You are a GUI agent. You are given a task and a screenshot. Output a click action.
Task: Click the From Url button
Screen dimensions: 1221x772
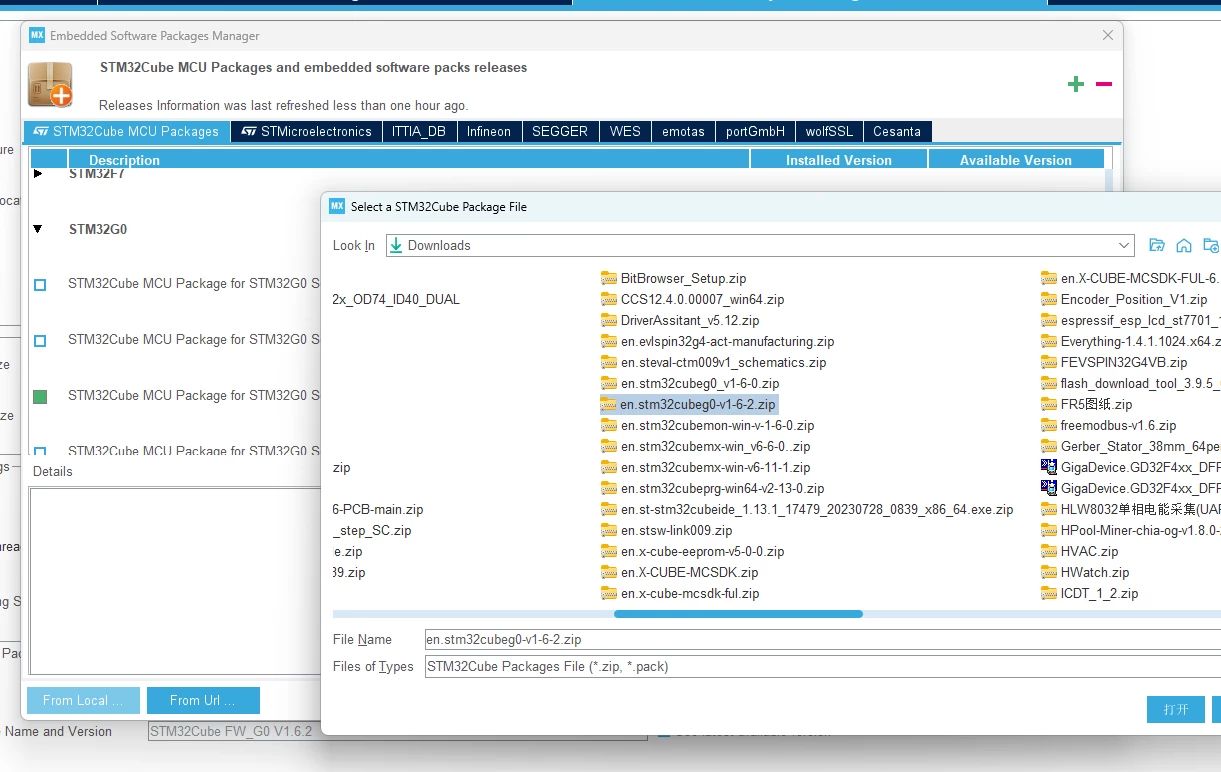pyautogui.click(x=203, y=700)
